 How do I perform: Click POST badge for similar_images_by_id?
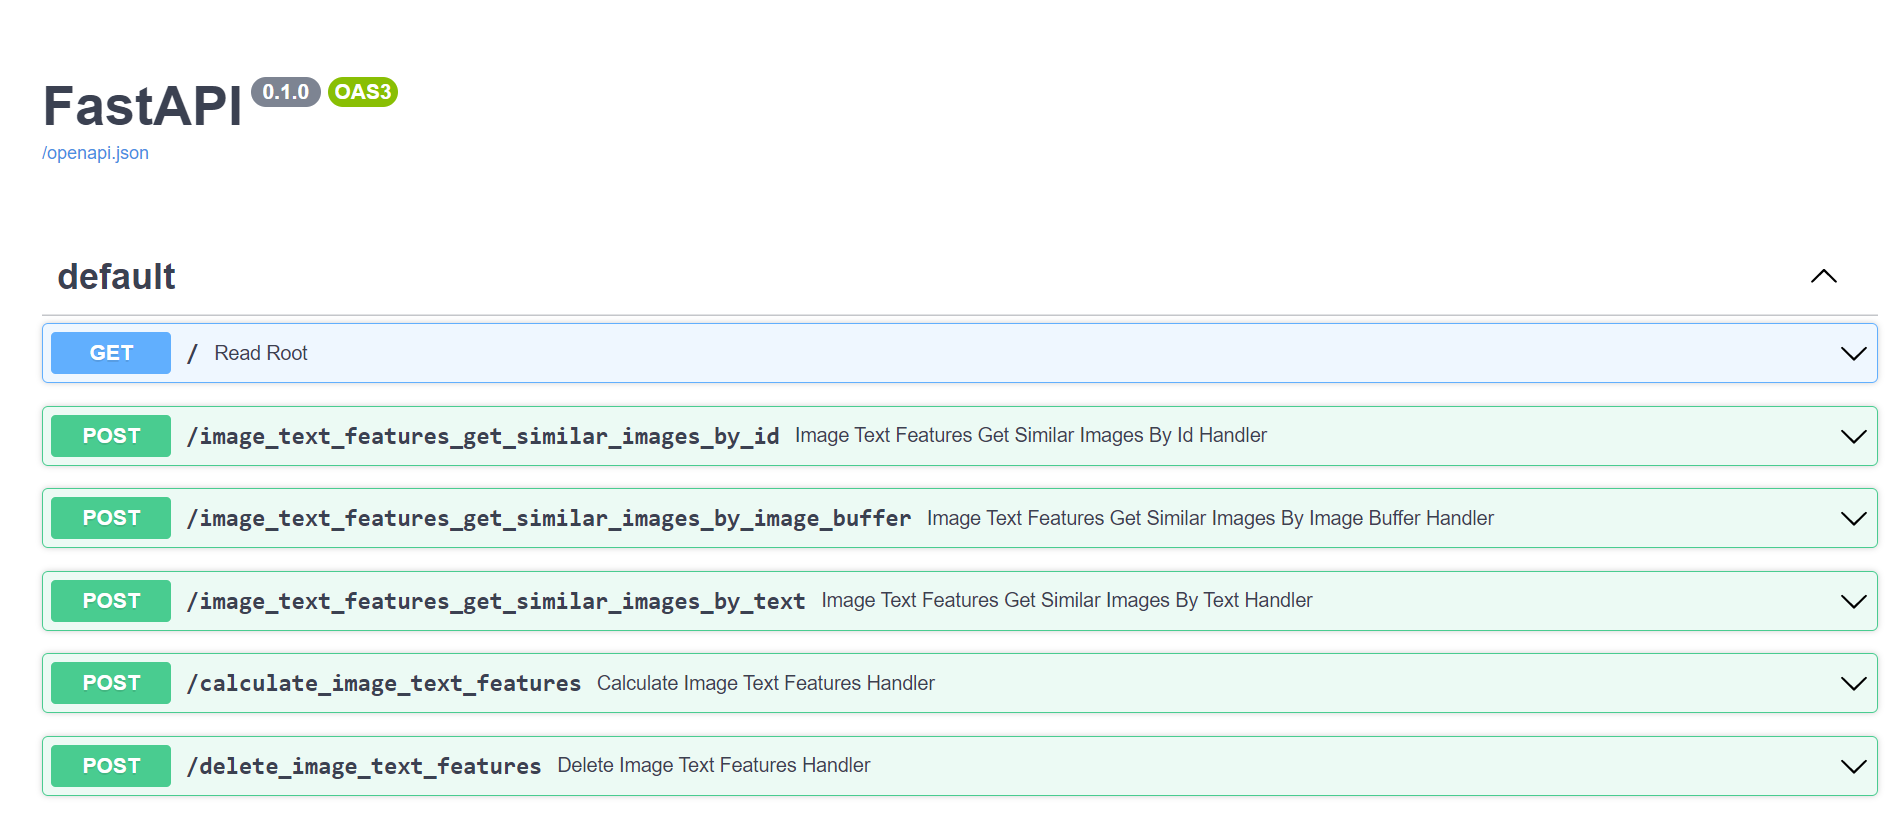coord(111,436)
